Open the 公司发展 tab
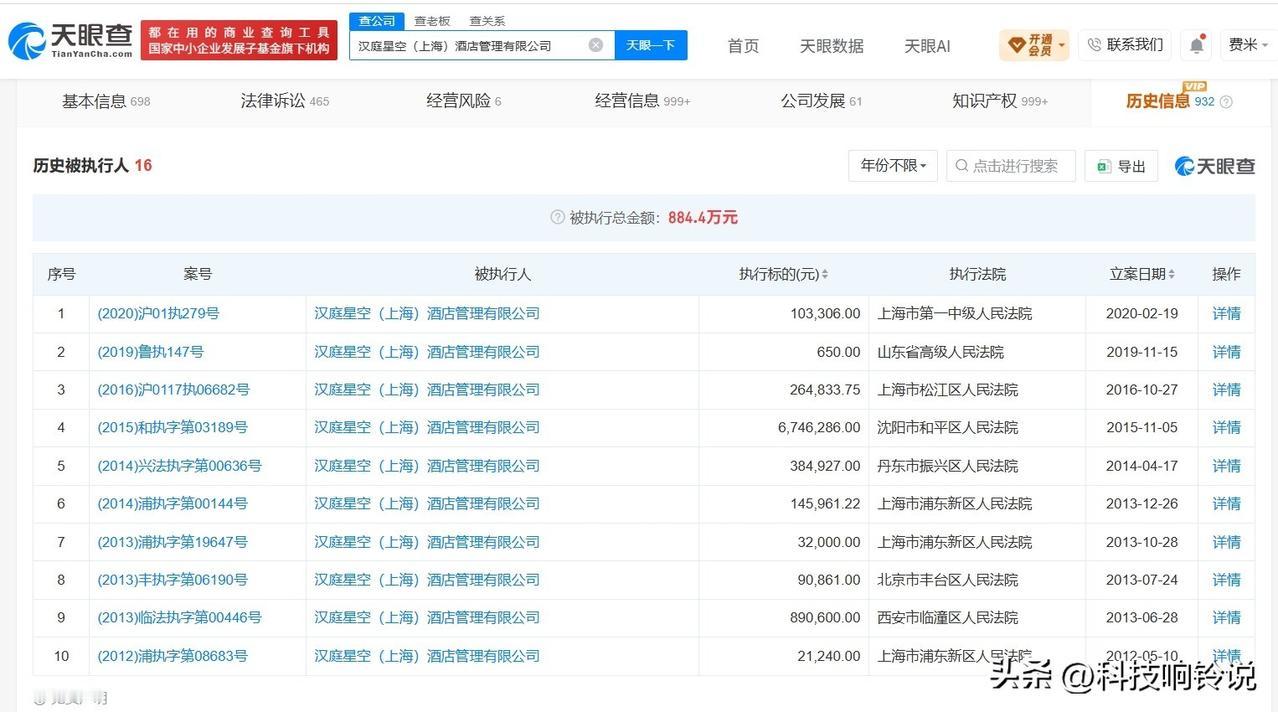This screenshot has width=1278, height=712. pyautogui.click(x=822, y=101)
